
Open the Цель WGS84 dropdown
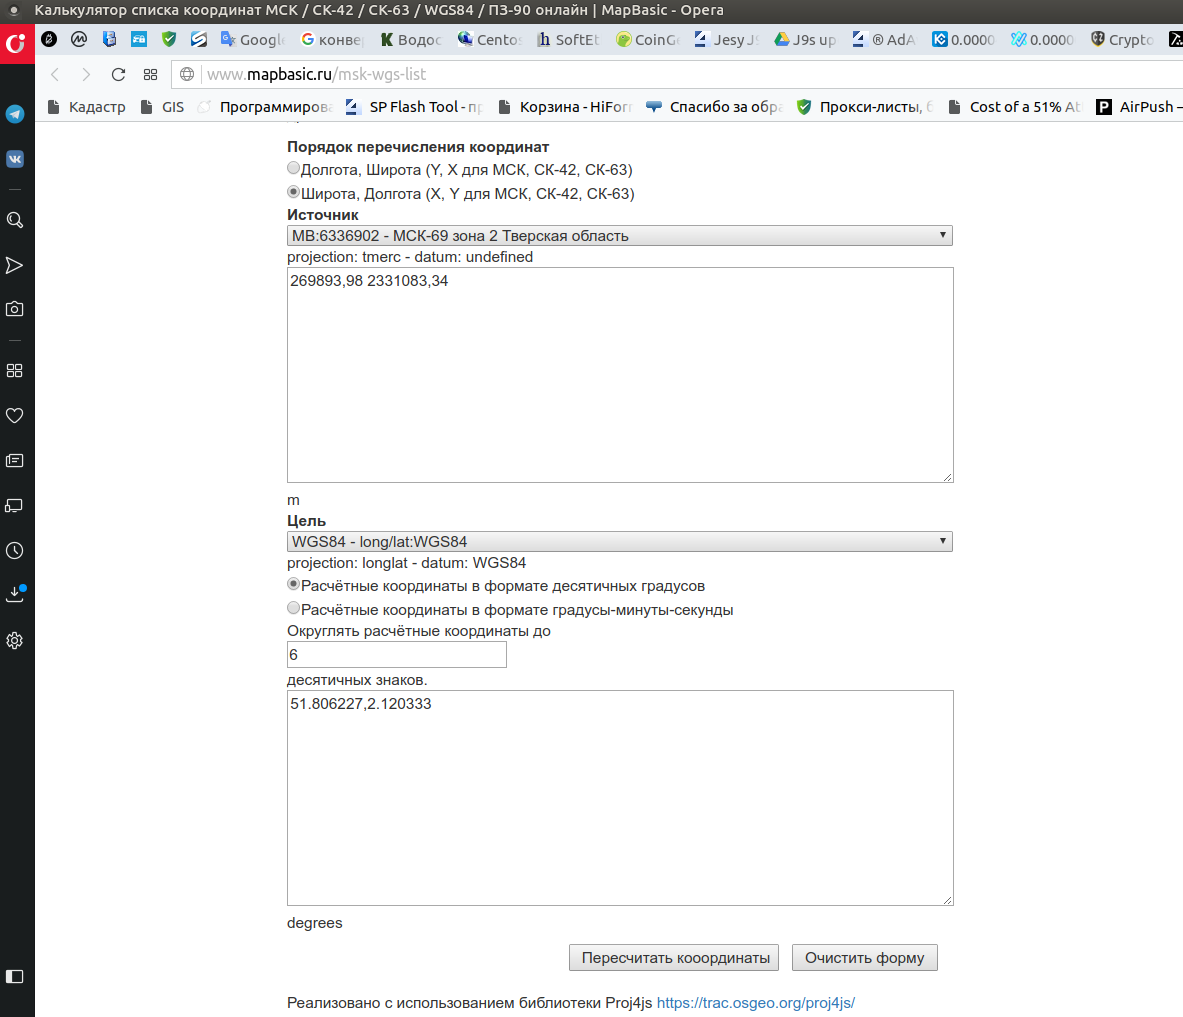[x=619, y=542]
